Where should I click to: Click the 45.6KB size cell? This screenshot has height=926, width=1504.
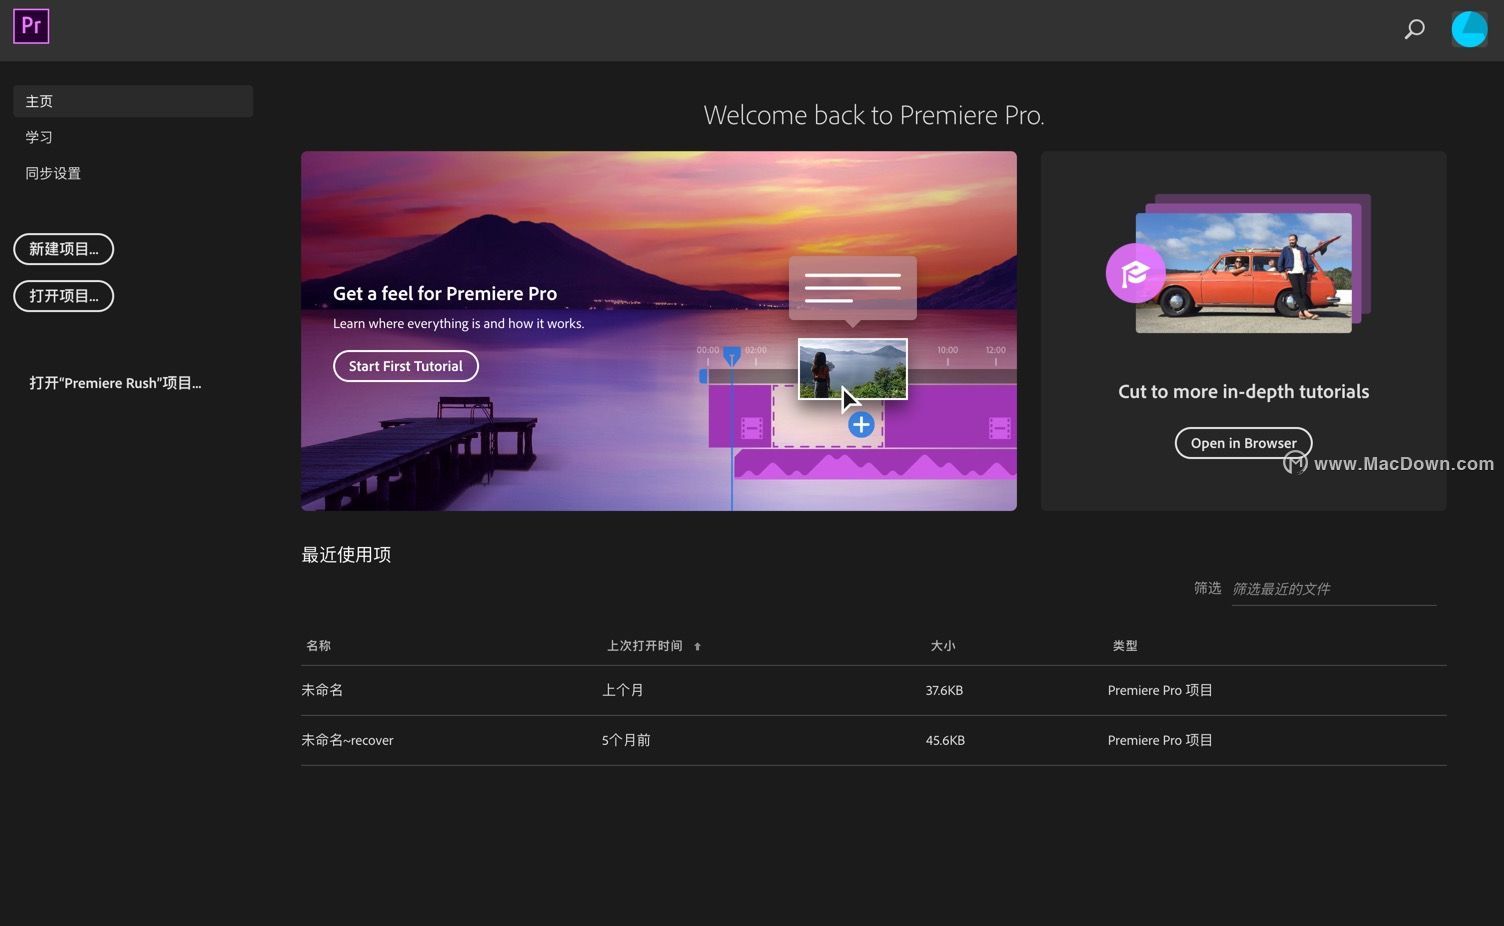945,740
